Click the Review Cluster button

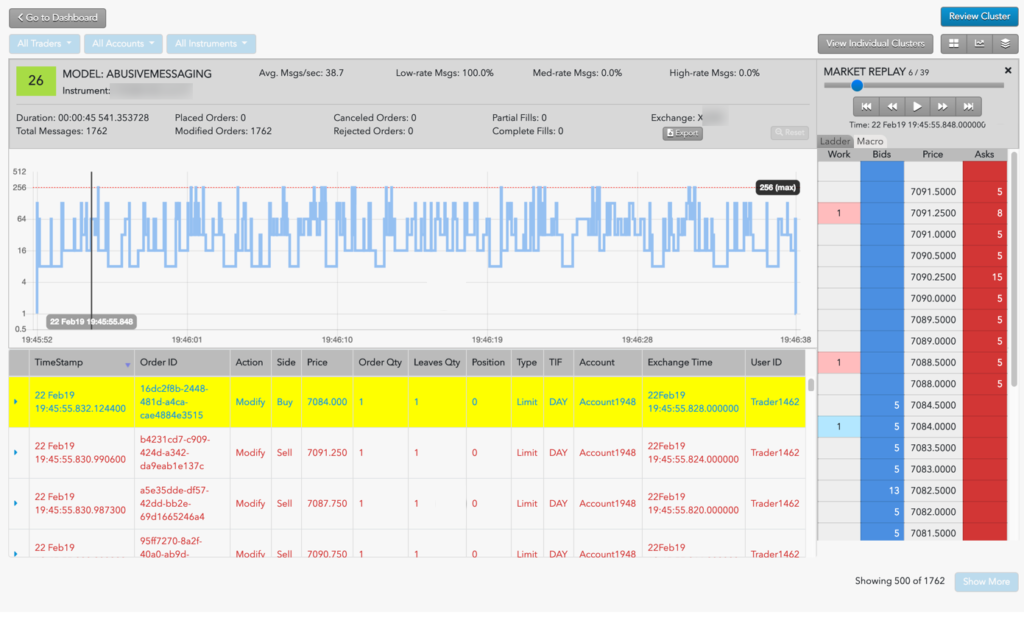click(x=979, y=17)
